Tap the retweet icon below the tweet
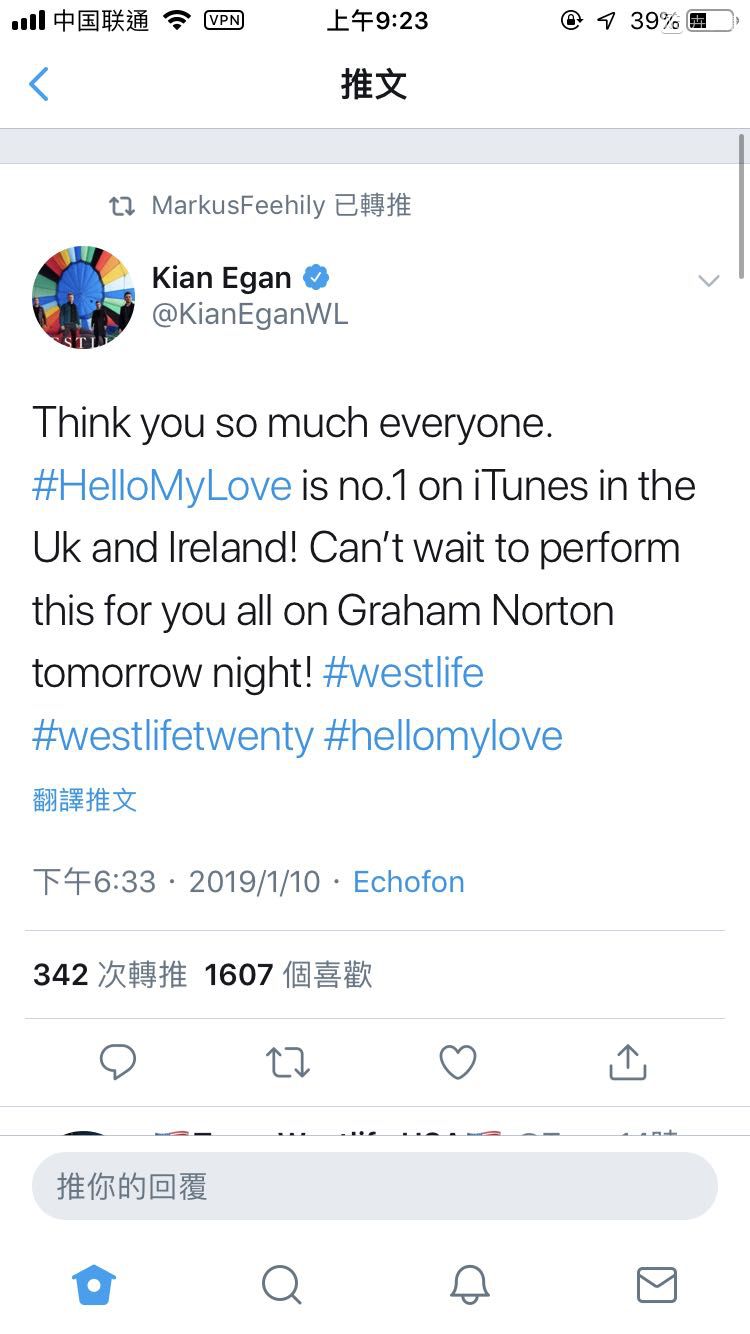 288,1062
